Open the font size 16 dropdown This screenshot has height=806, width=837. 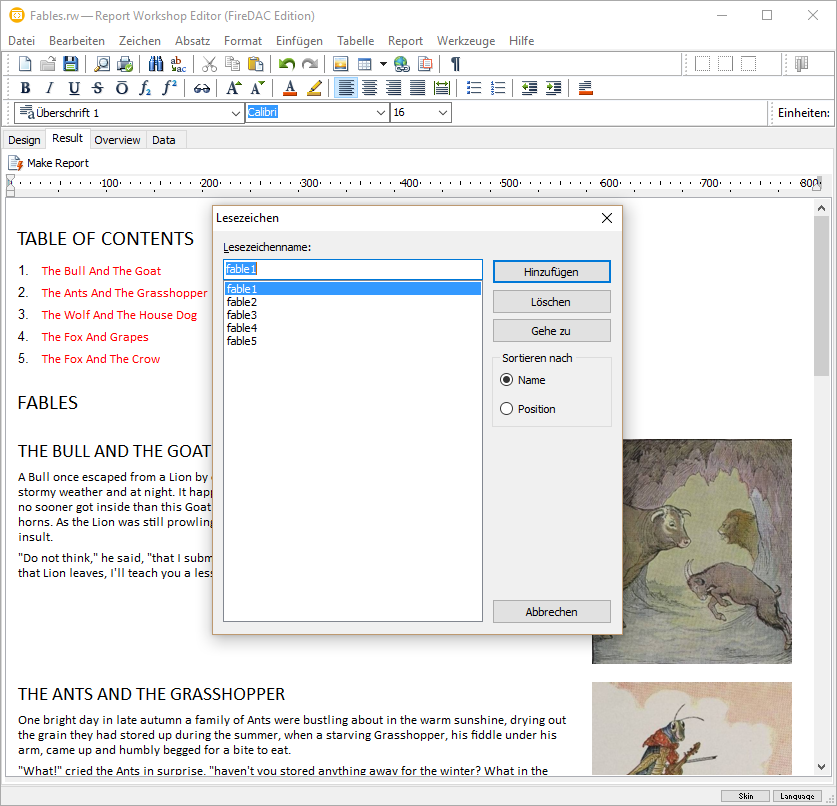[443, 113]
